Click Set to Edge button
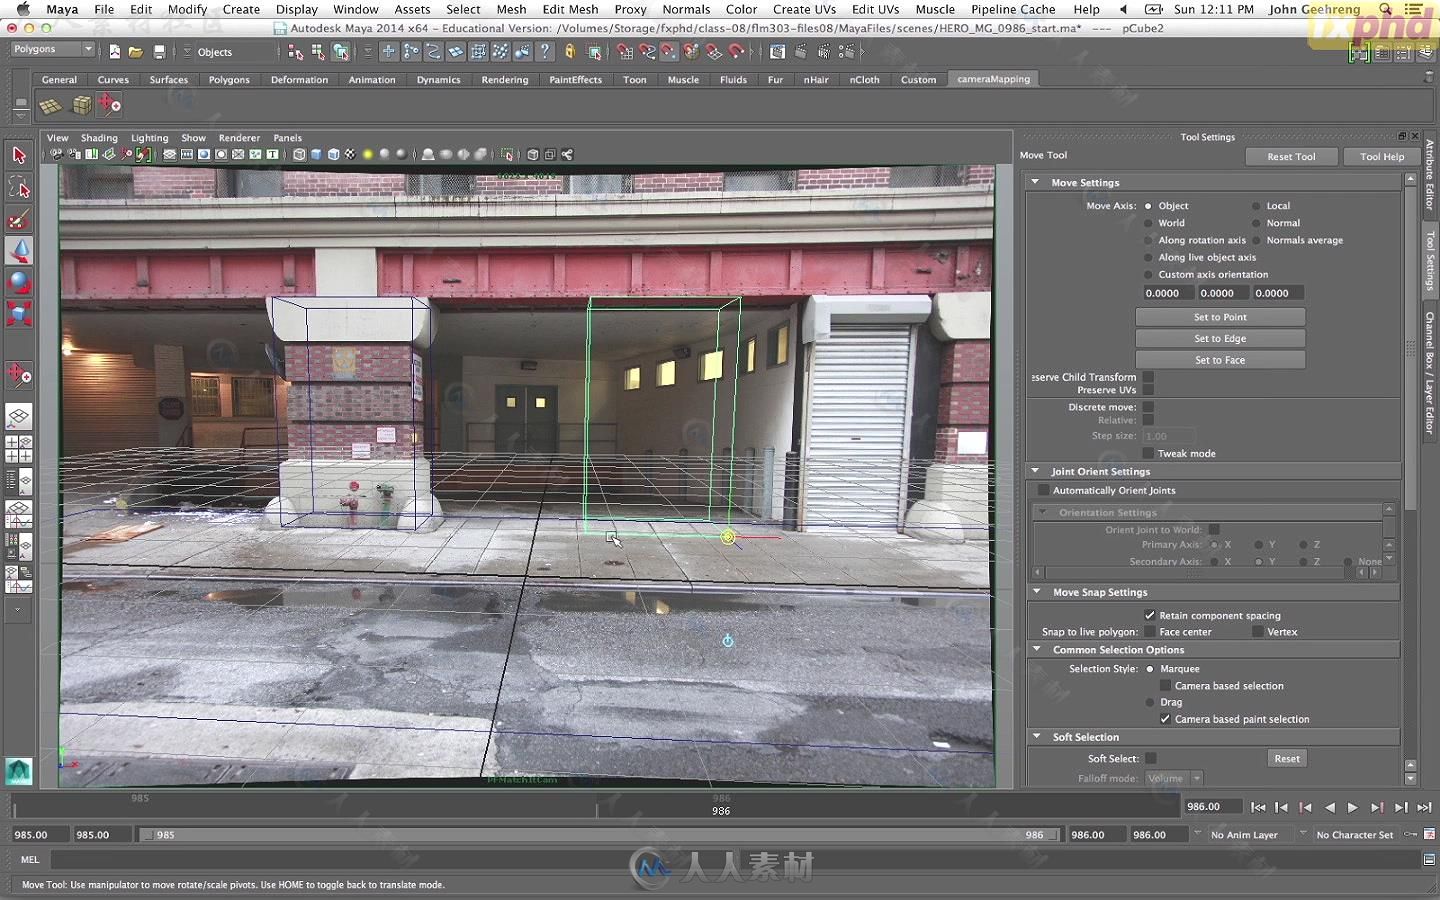This screenshot has width=1440, height=900. click(1220, 339)
